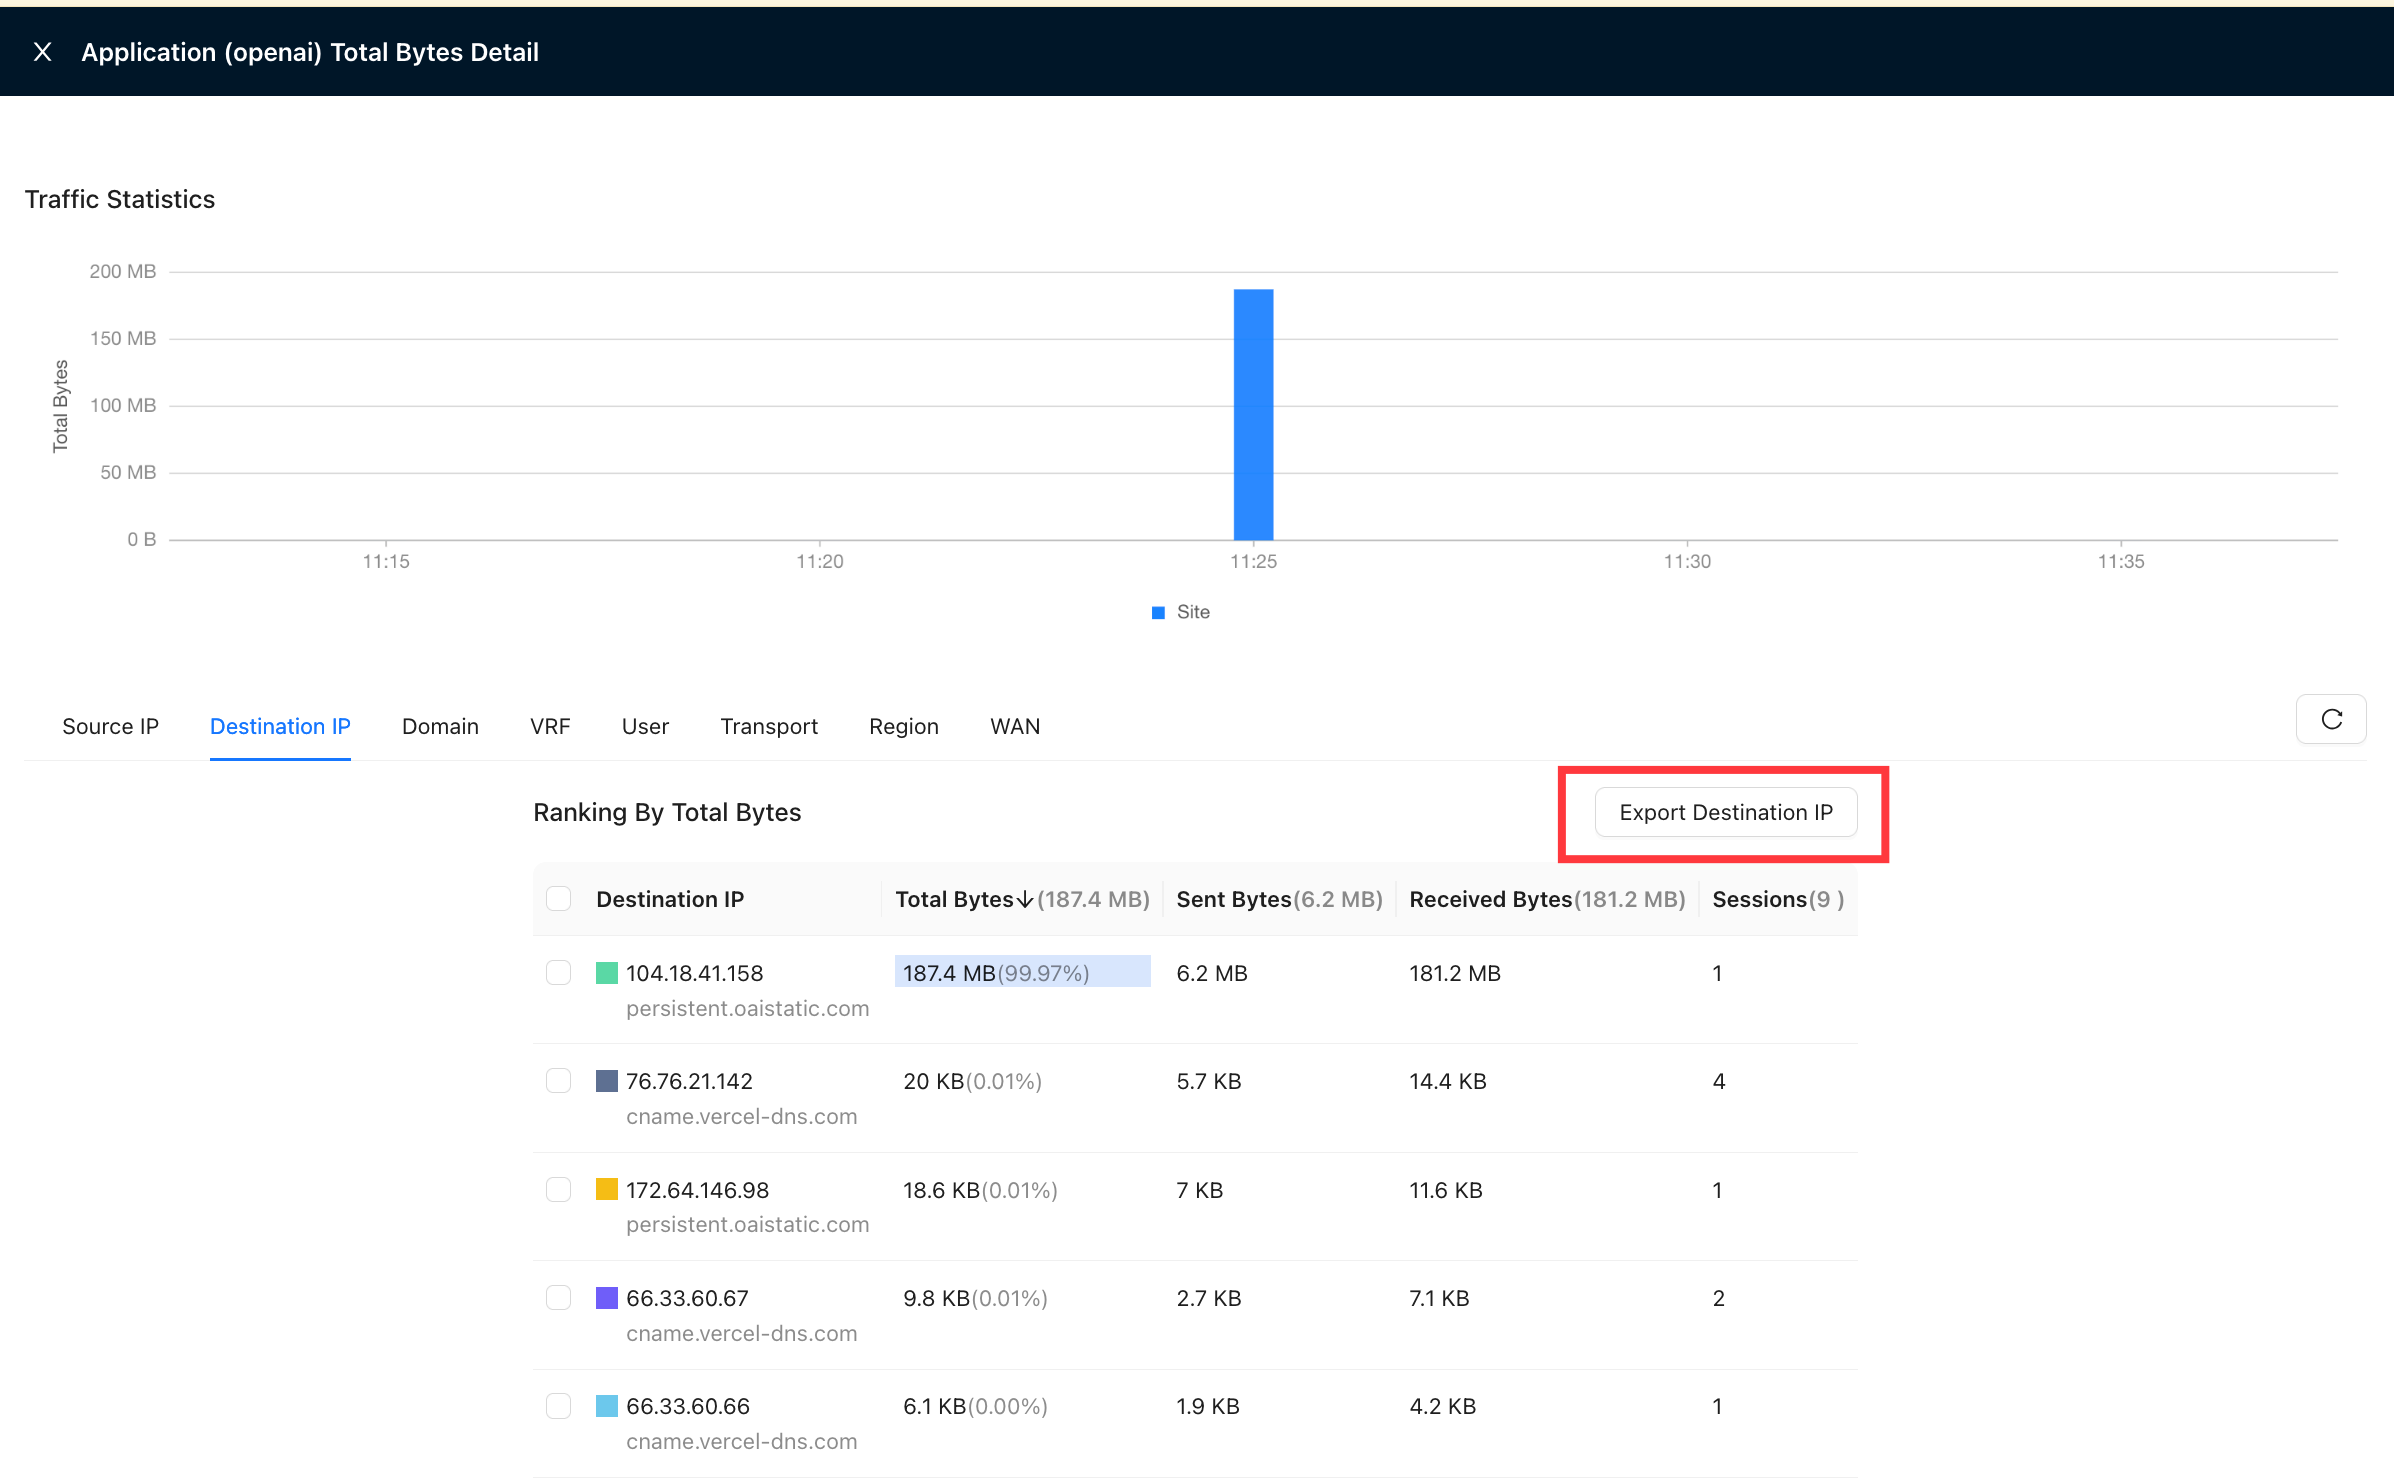Click the Sessions column header
The image size is (2394, 1482).
tap(1778, 900)
